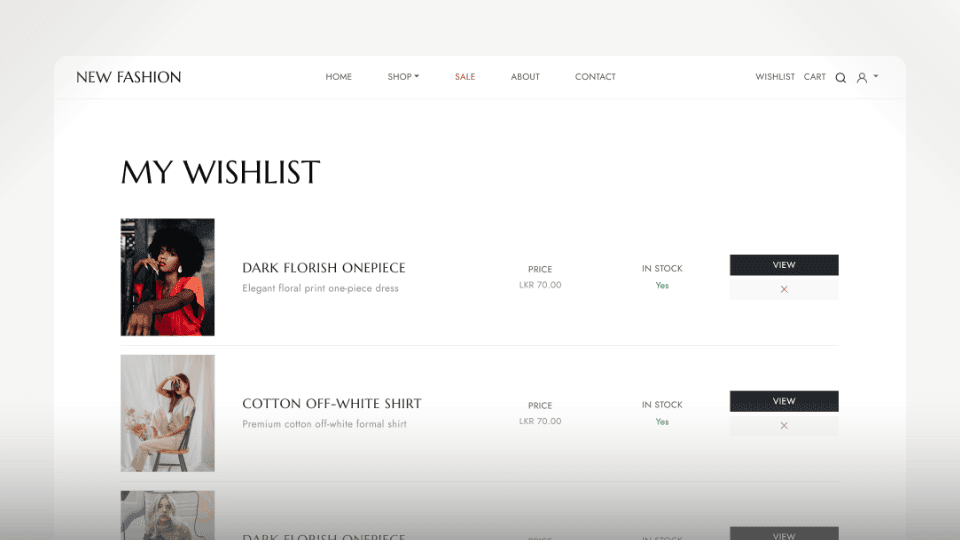Expand the SHOP dropdown menu

[x=403, y=77]
